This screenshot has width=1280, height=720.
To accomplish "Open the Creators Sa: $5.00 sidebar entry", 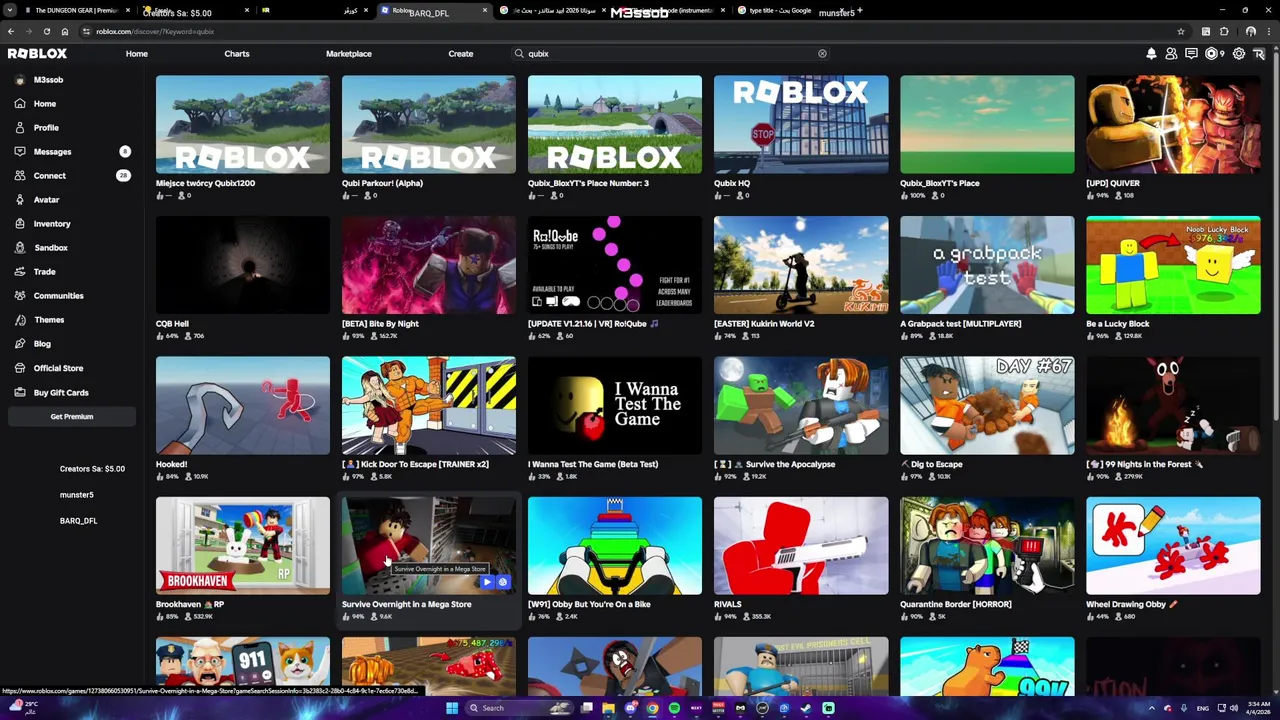I will click(92, 469).
